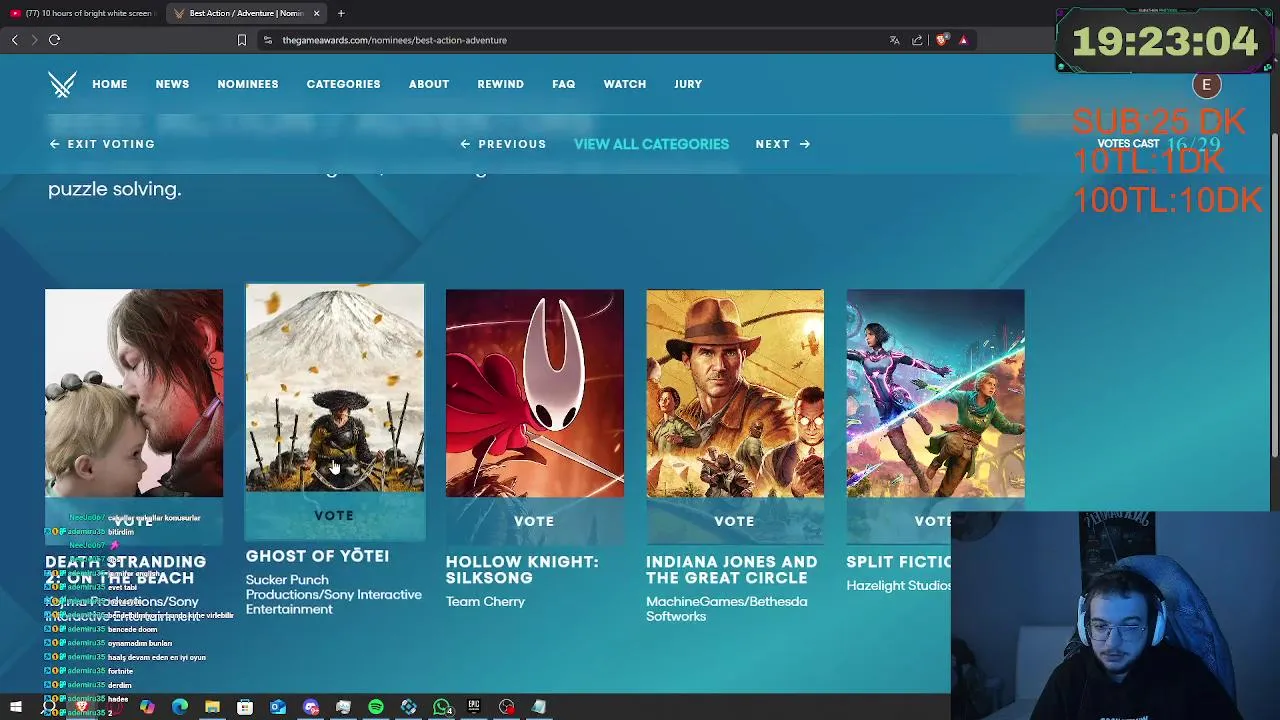Screen dimensions: 1280x720
Task: Open NEWS in site navigation
Action: pos(172,84)
